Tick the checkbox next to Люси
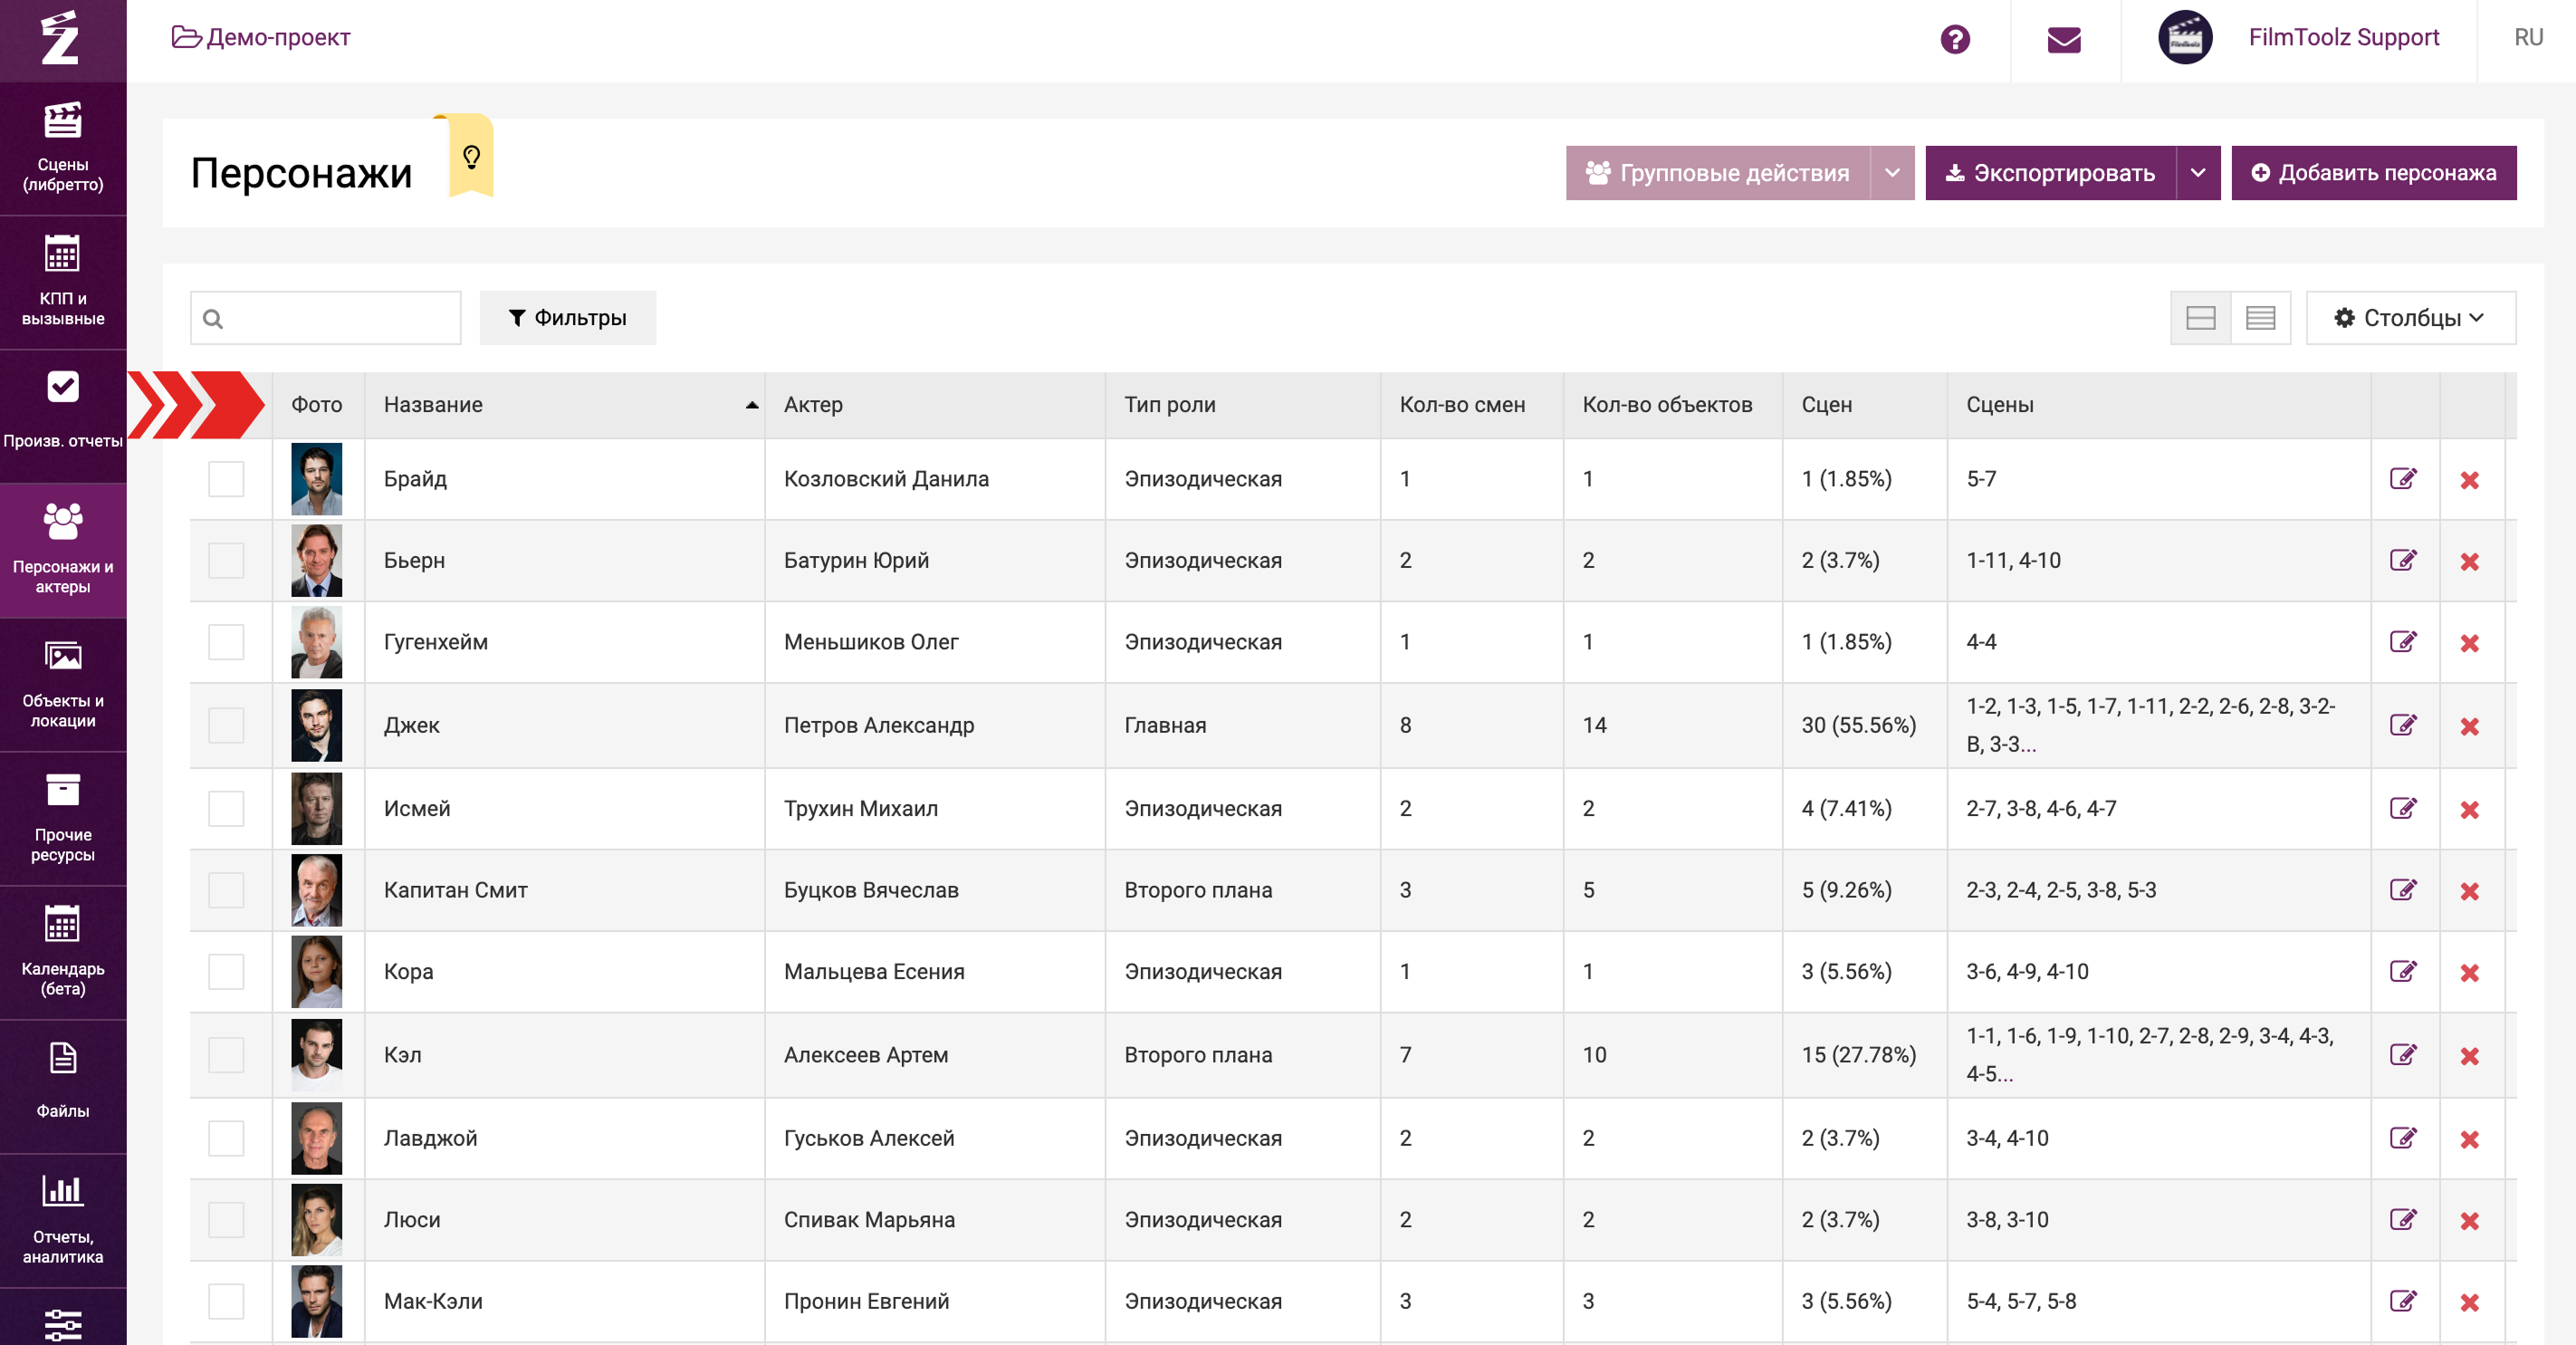2576x1345 pixels. pos(226,1220)
